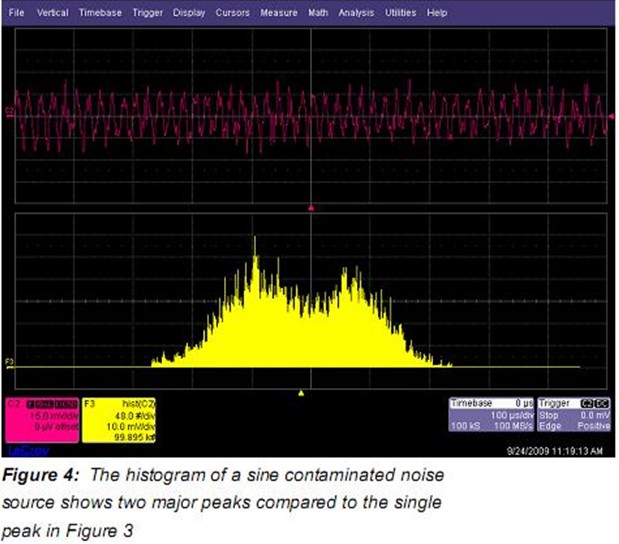
Task: Open the Analysis menu
Action: (356, 14)
